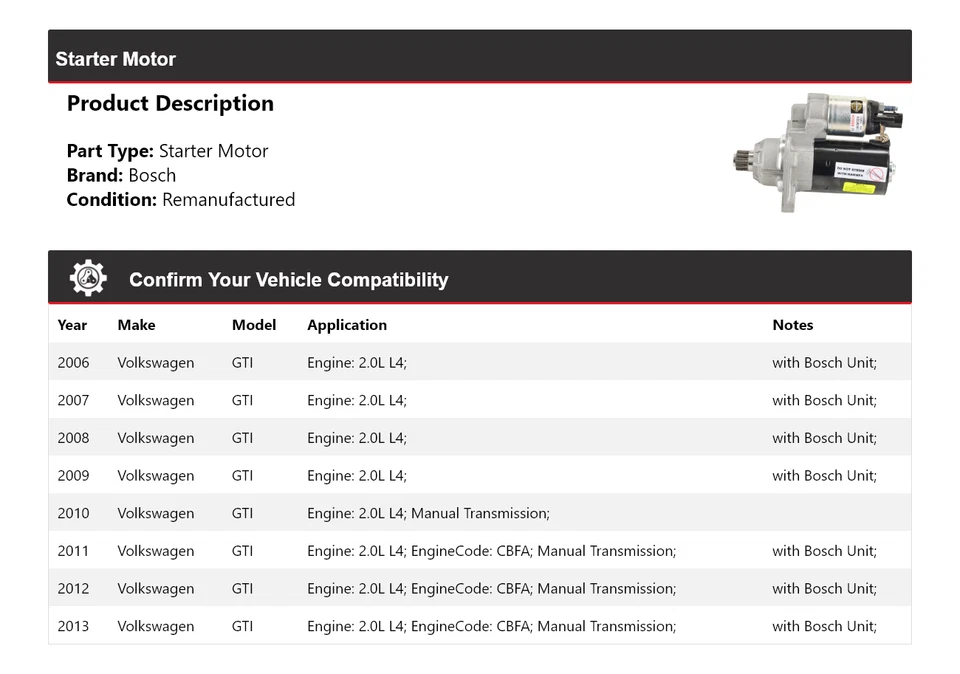Click the Notes column header
This screenshot has height=674, width=960.
coord(793,325)
